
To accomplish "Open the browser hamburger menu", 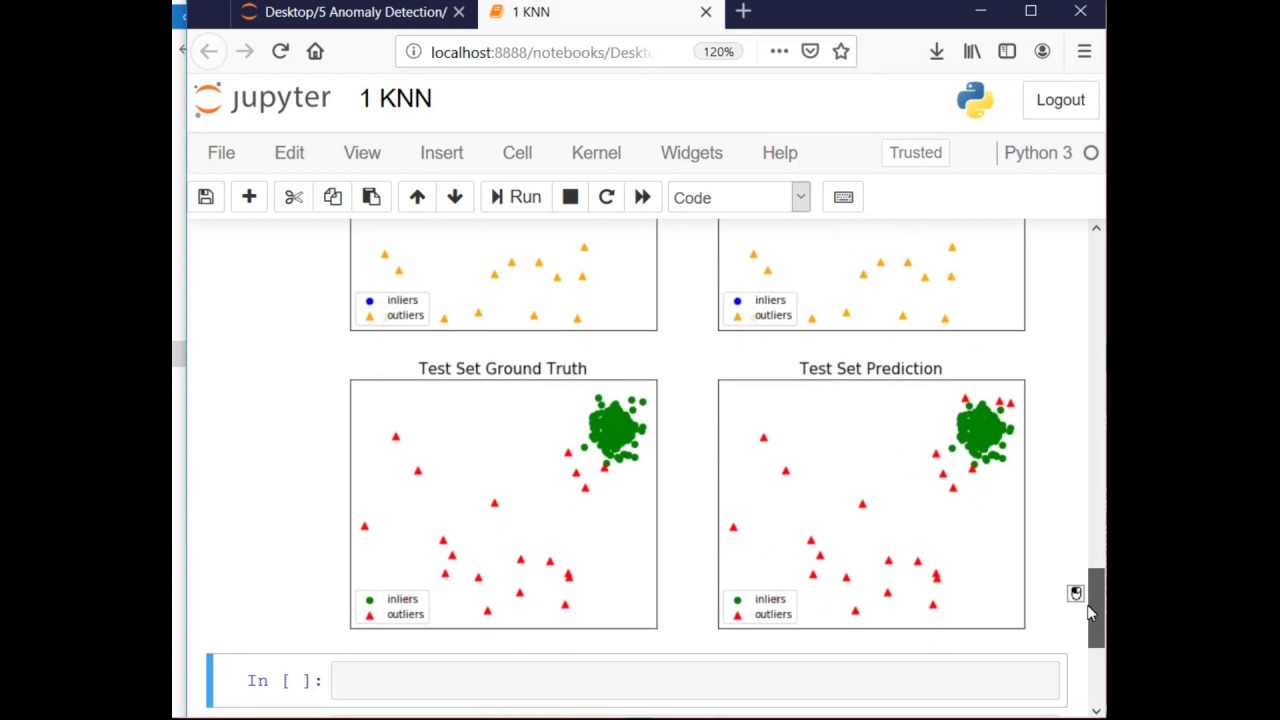I will 1084,51.
